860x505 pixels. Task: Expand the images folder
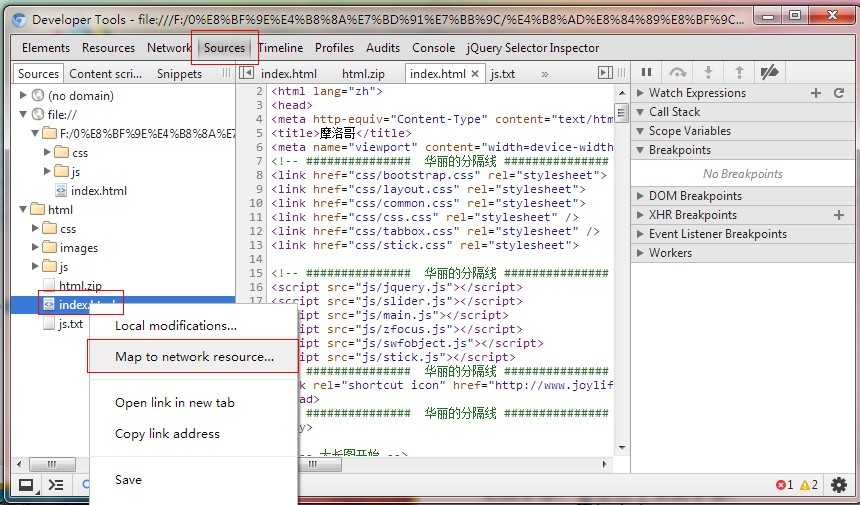(35, 248)
